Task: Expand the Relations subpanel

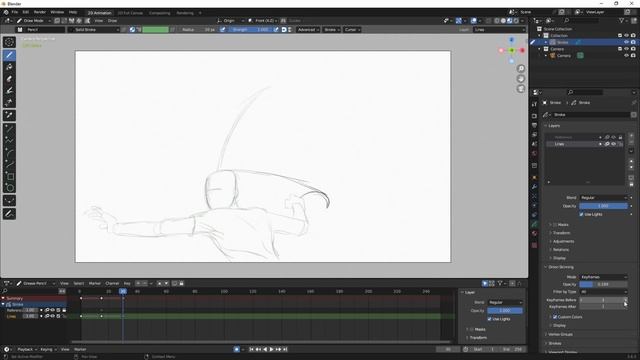Action: pos(560,249)
